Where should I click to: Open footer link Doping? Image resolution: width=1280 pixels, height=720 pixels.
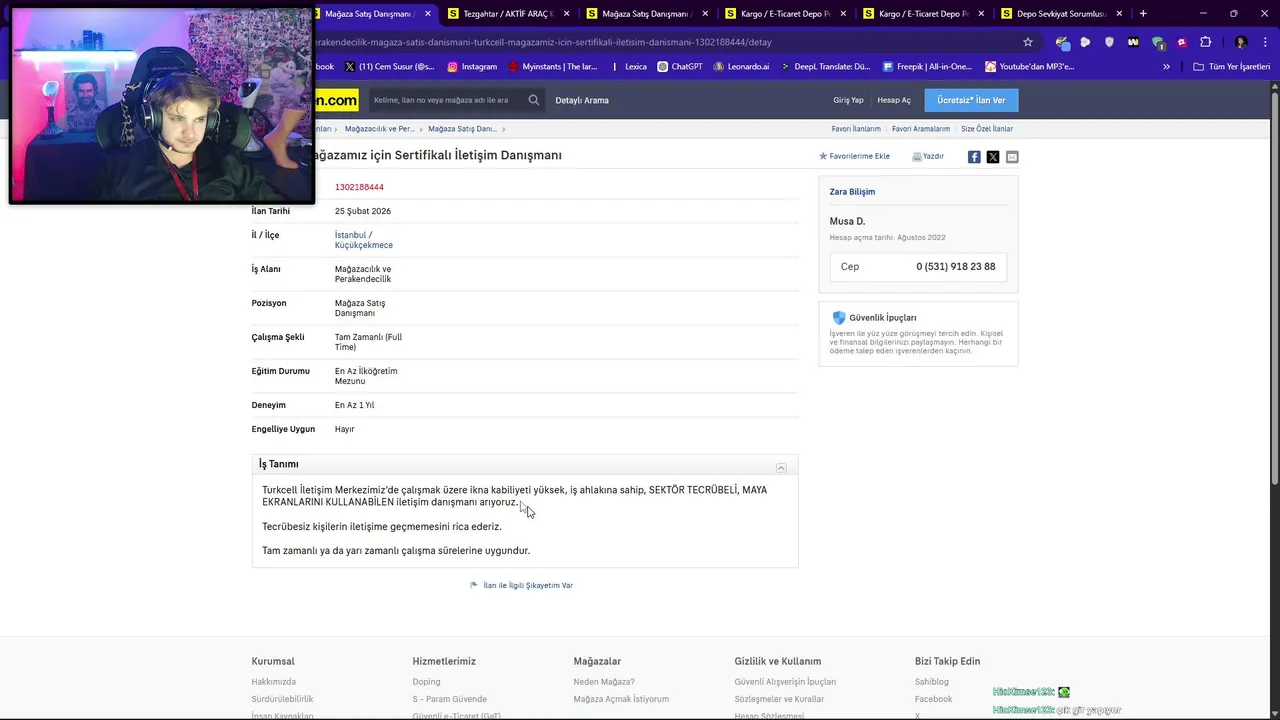pos(426,682)
